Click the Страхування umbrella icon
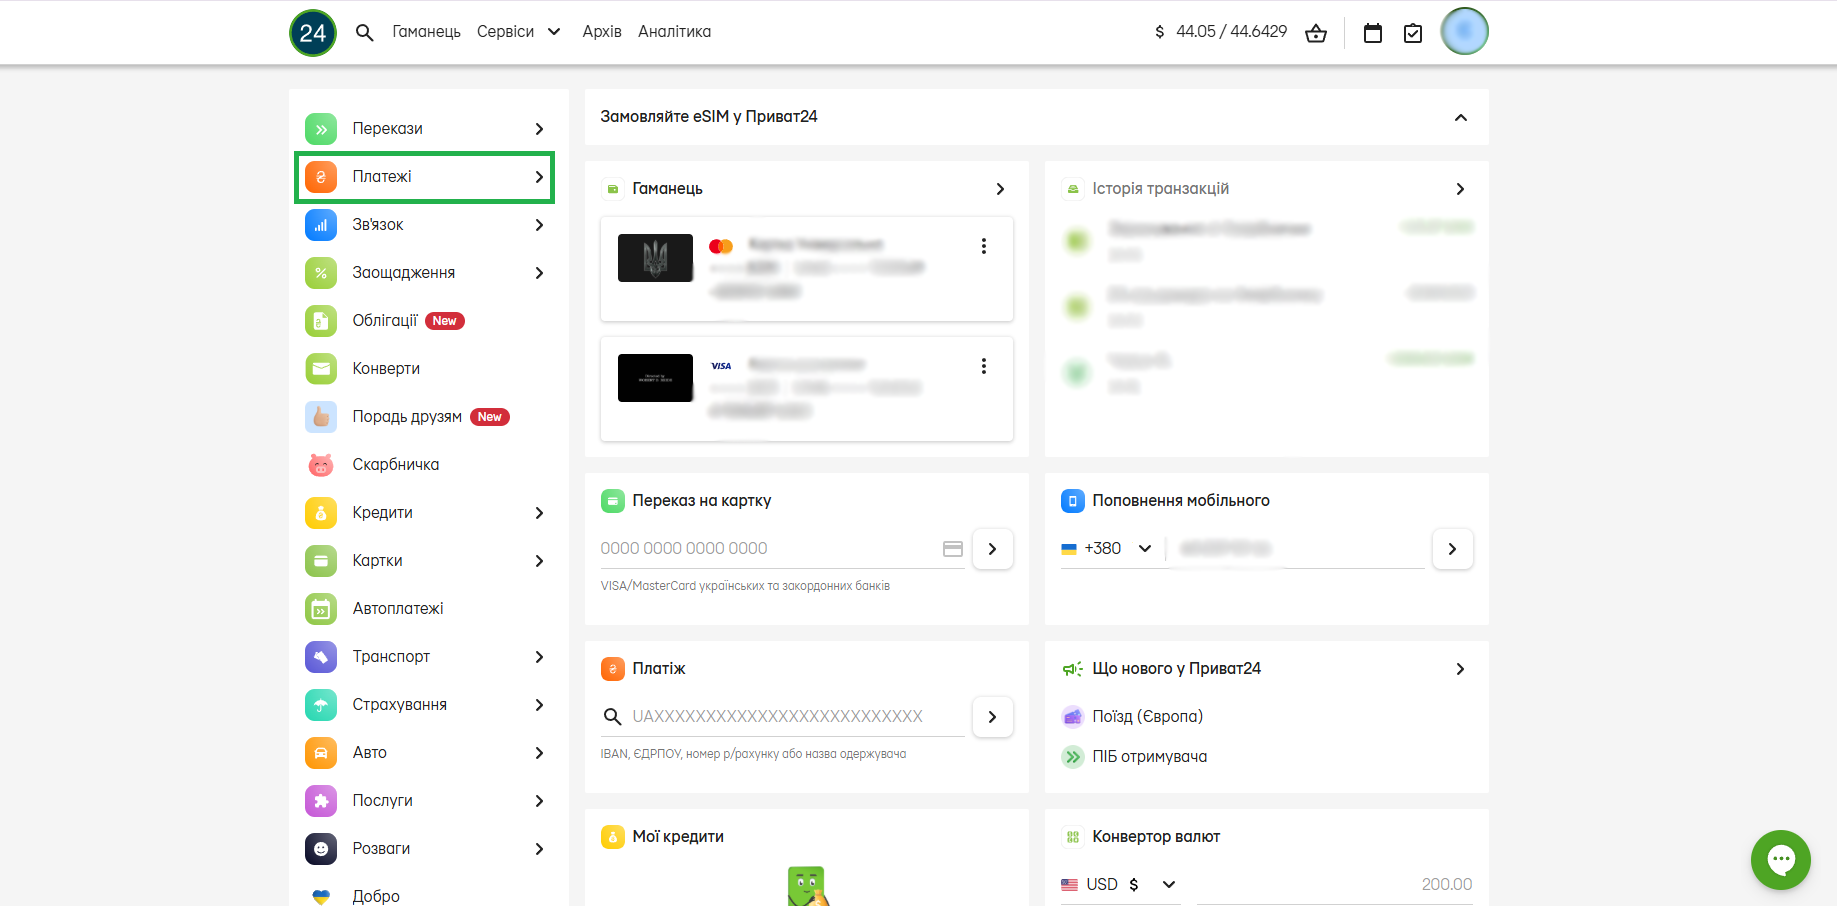1837x906 pixels. (321, 705)
